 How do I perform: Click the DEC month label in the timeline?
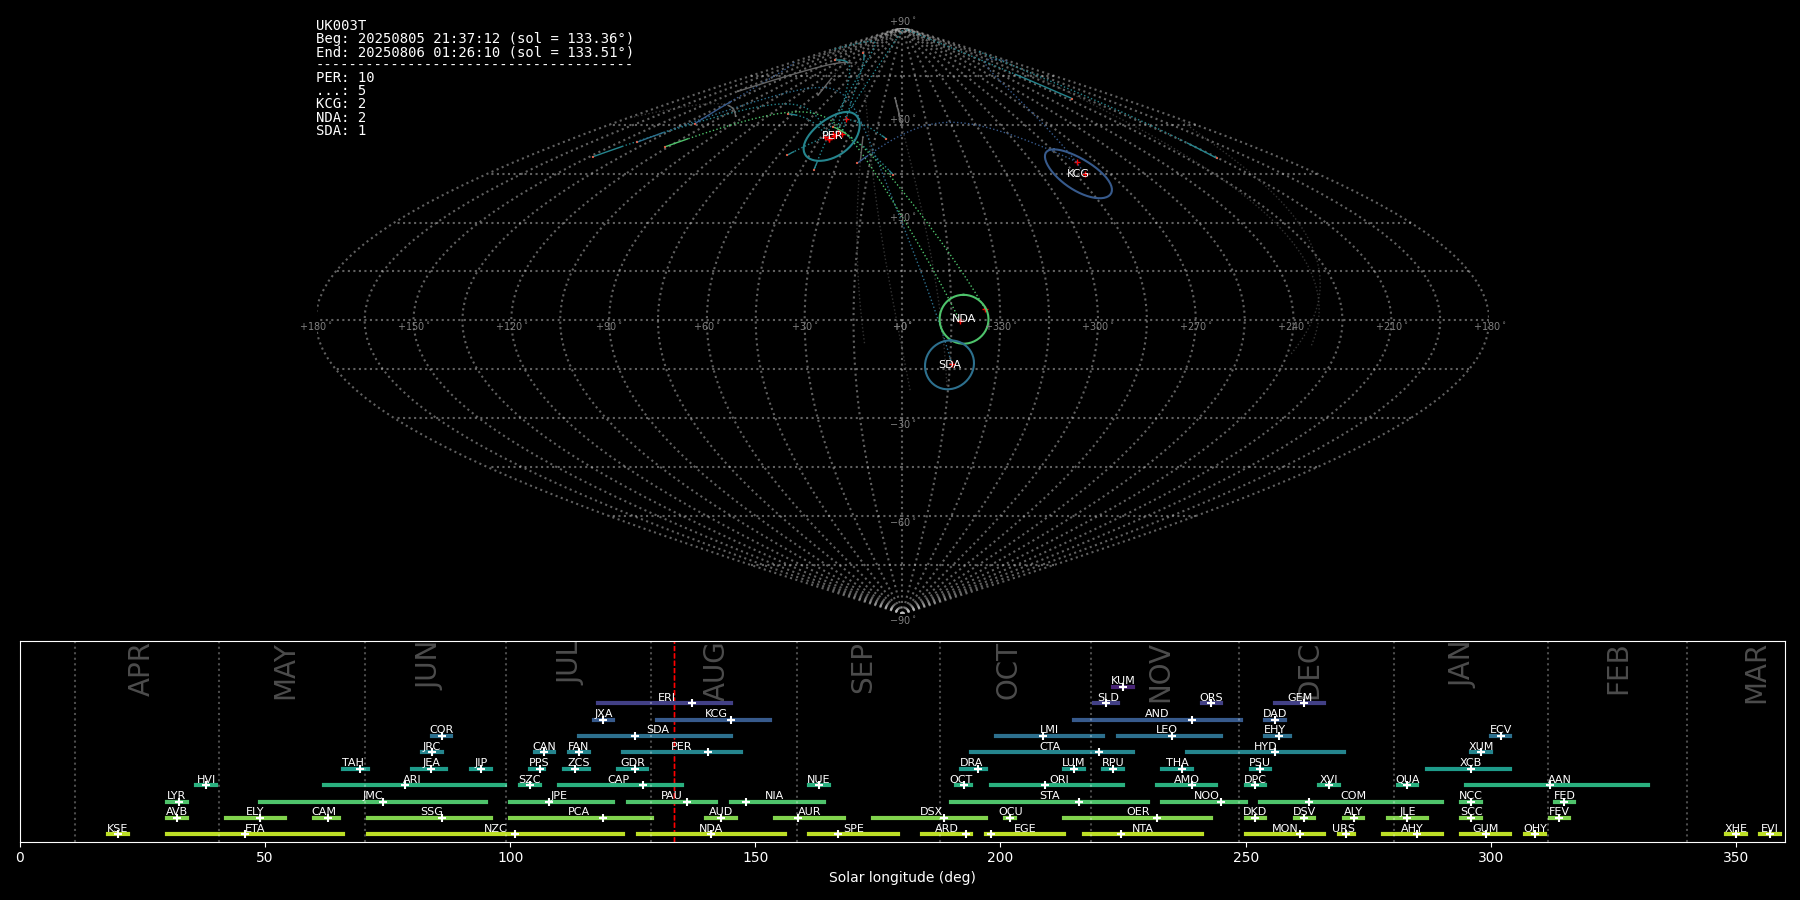pos(1309,672)
